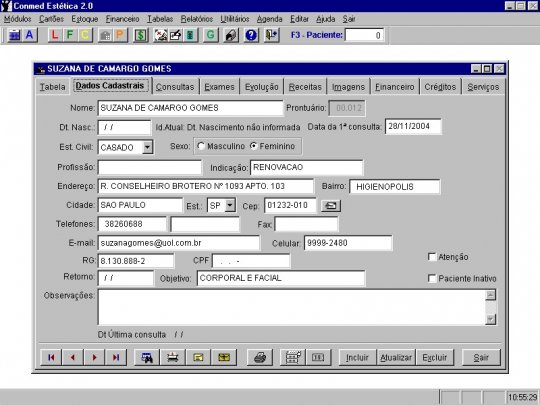Click the green F toolbar icon

coord(70,35)
